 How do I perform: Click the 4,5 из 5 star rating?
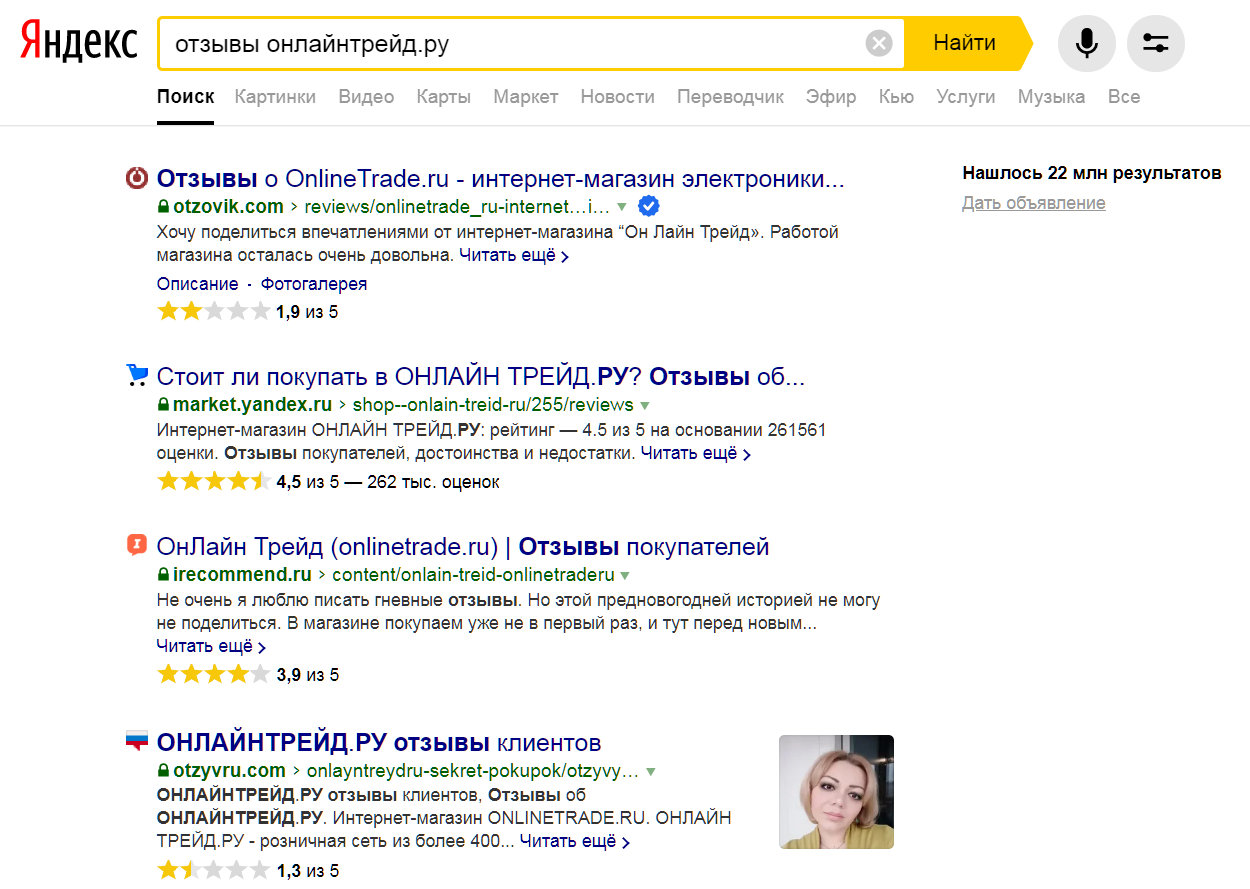tap(328, 481)
